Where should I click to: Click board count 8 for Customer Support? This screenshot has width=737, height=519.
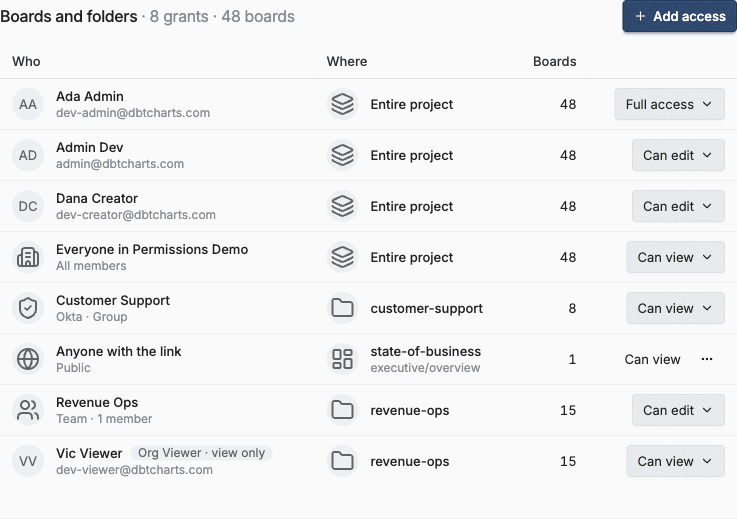(x=572, y=308)
